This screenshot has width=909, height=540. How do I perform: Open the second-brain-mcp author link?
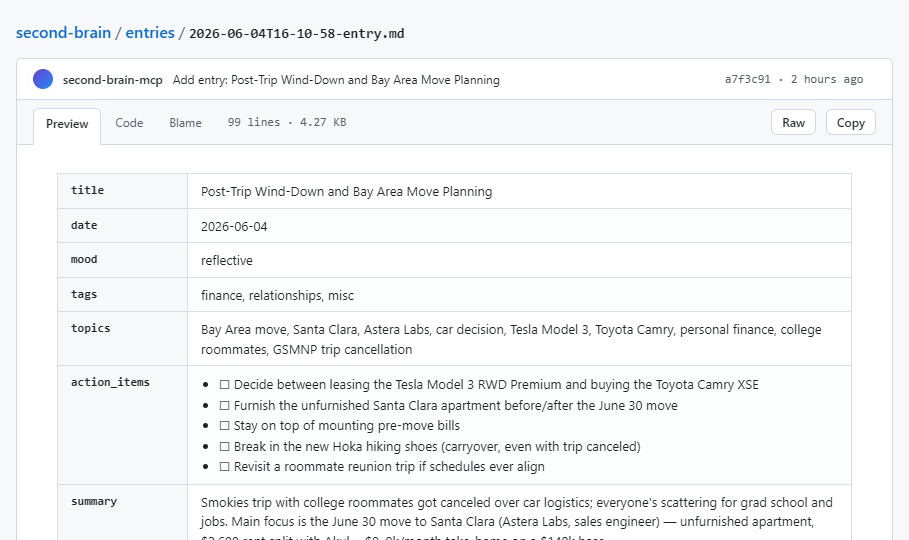tap(112, 80)
